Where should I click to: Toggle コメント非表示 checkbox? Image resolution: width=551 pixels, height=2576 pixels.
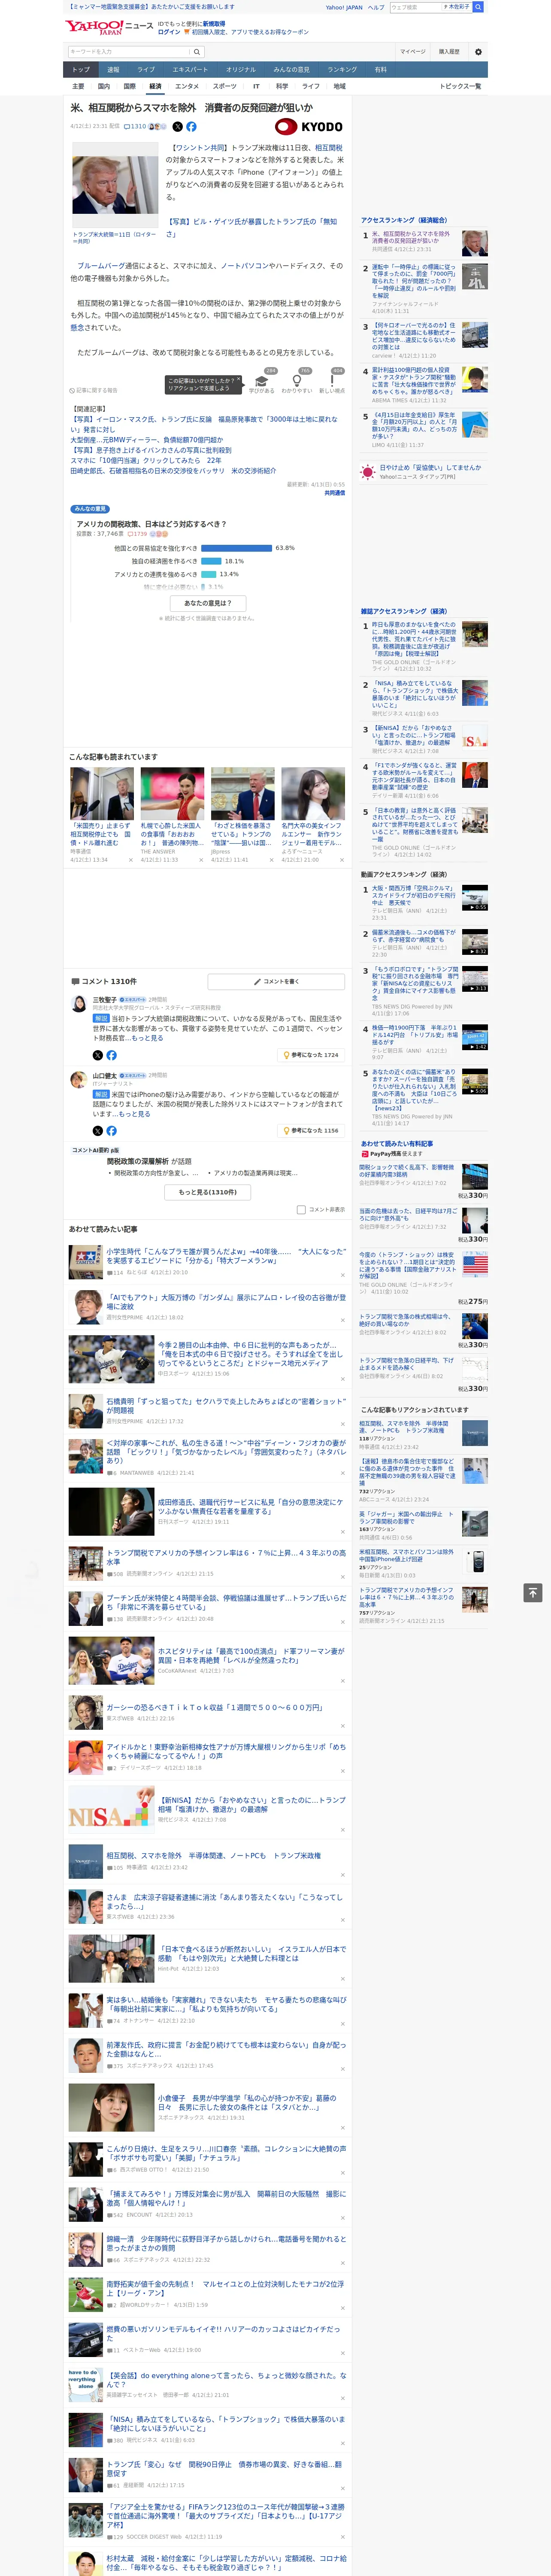coord(301,1209)
